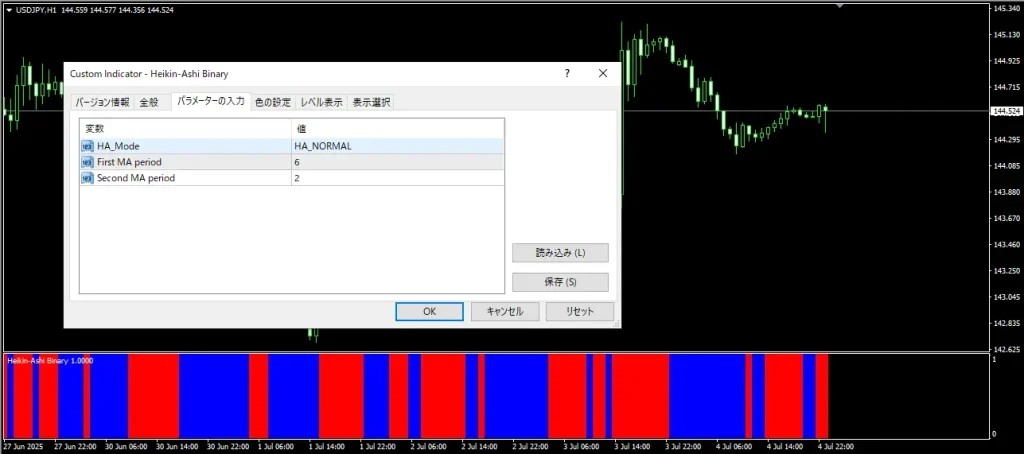The height and width of the screenshot is (454, 1024).
Task: Click the 読み込み (L) button
Action: tap(560, 253)
